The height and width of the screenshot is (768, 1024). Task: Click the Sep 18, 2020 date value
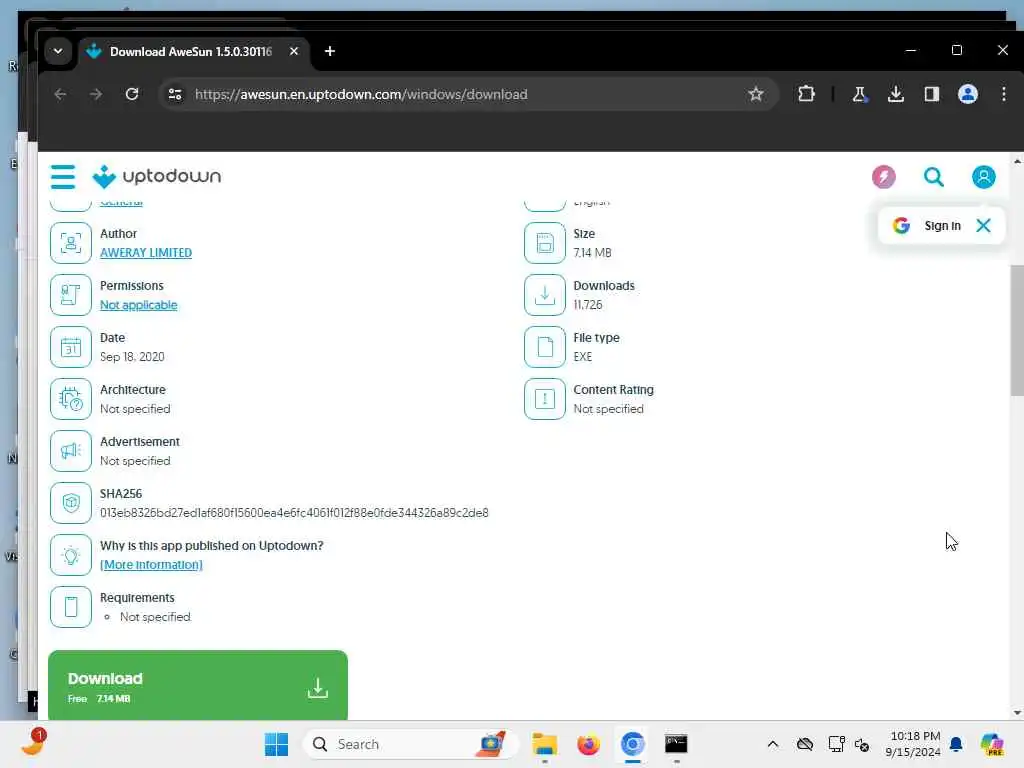132,357
